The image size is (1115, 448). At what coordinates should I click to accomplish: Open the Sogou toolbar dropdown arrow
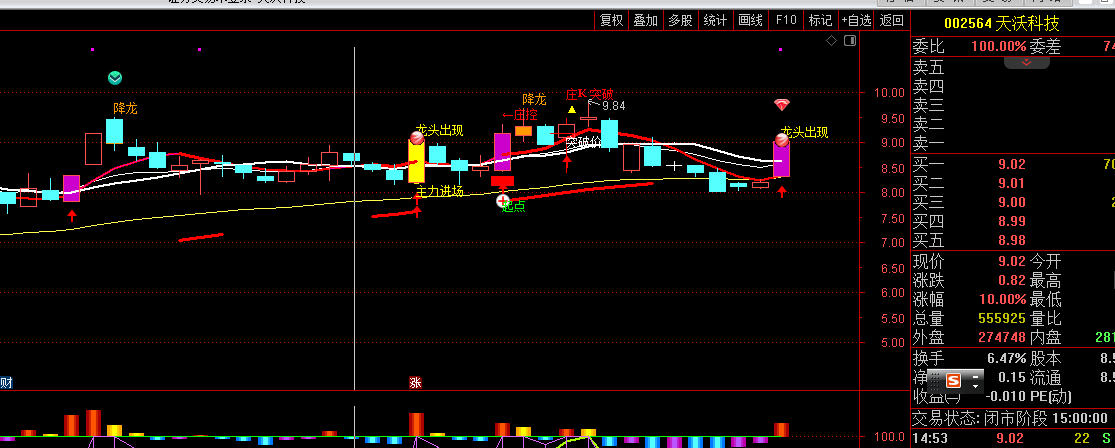(x=976, y=386)
